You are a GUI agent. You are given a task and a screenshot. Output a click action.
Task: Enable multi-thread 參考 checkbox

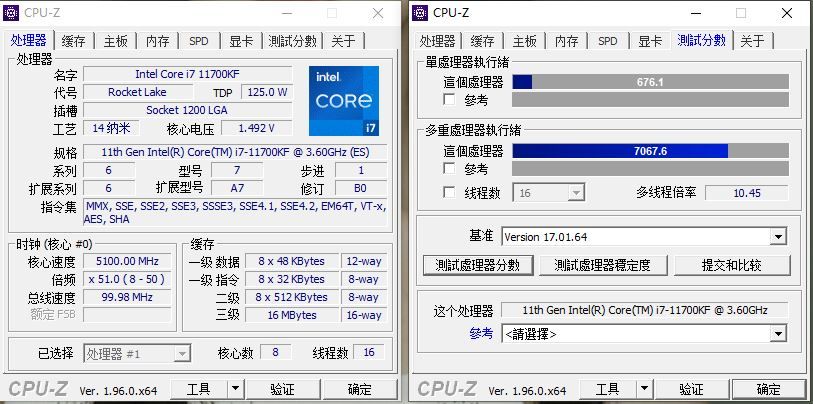click(x=450, y=168)
